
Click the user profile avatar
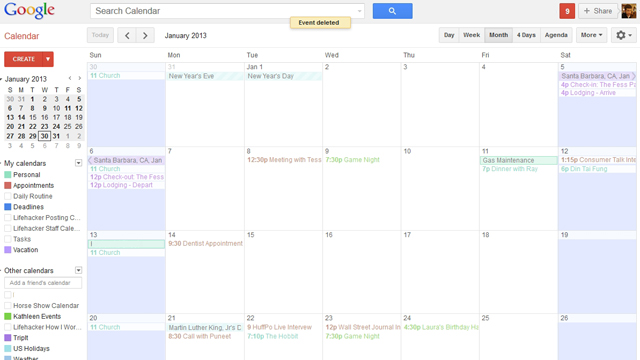pos(629,11)
